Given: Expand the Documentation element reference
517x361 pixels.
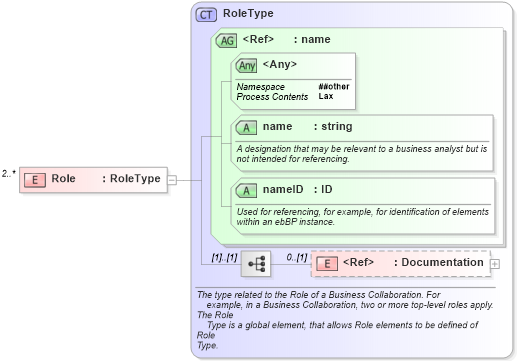Looking at the screenshot, I should [495, 264].
